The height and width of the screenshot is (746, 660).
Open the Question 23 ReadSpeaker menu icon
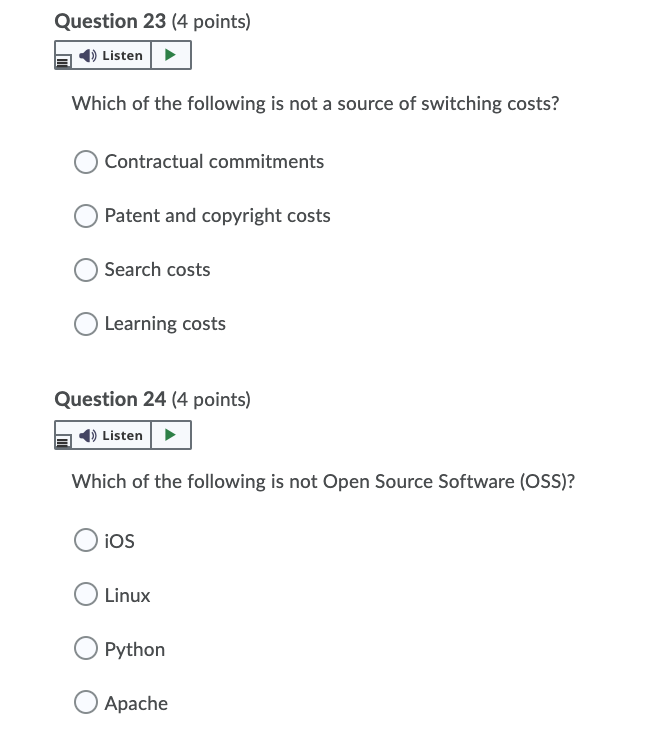63,58
